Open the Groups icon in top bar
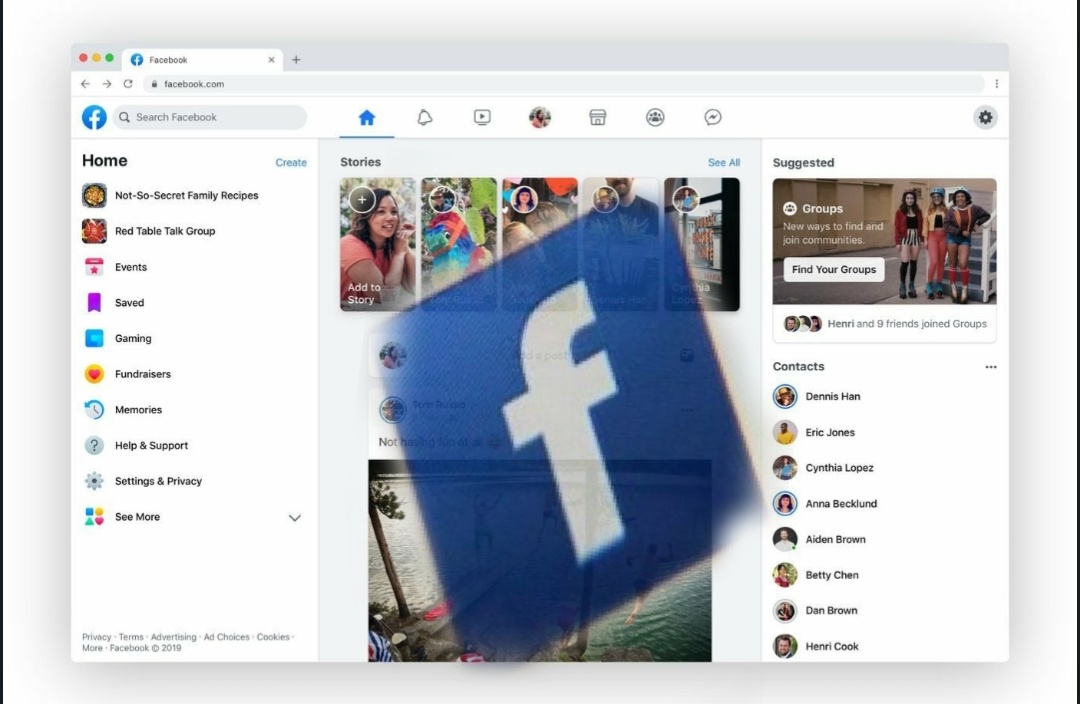 tap(655, 118)
